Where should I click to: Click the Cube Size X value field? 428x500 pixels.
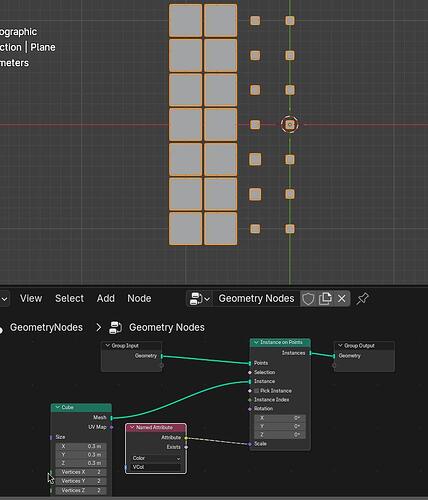(x=81, y=446)
